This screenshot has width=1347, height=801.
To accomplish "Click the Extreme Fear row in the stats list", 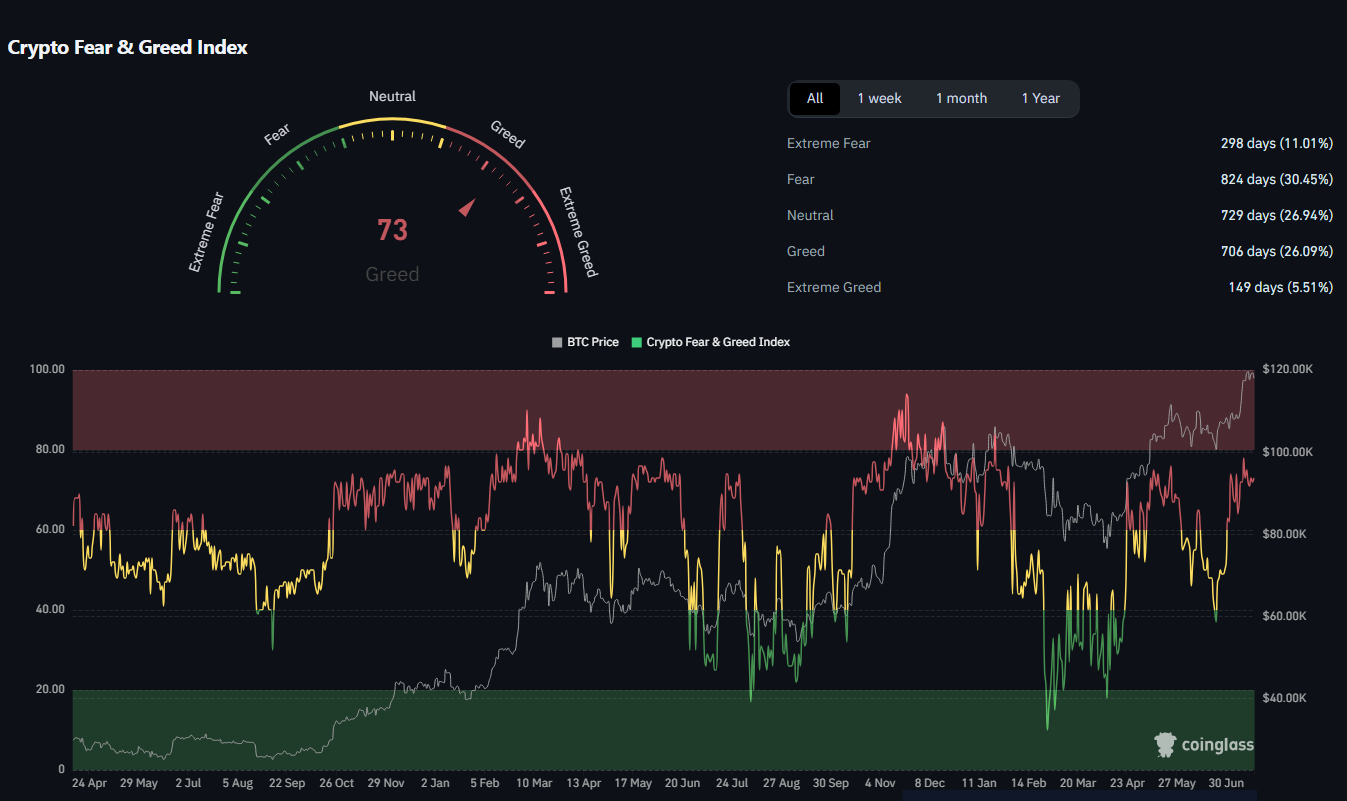I will coord(1060,143).
